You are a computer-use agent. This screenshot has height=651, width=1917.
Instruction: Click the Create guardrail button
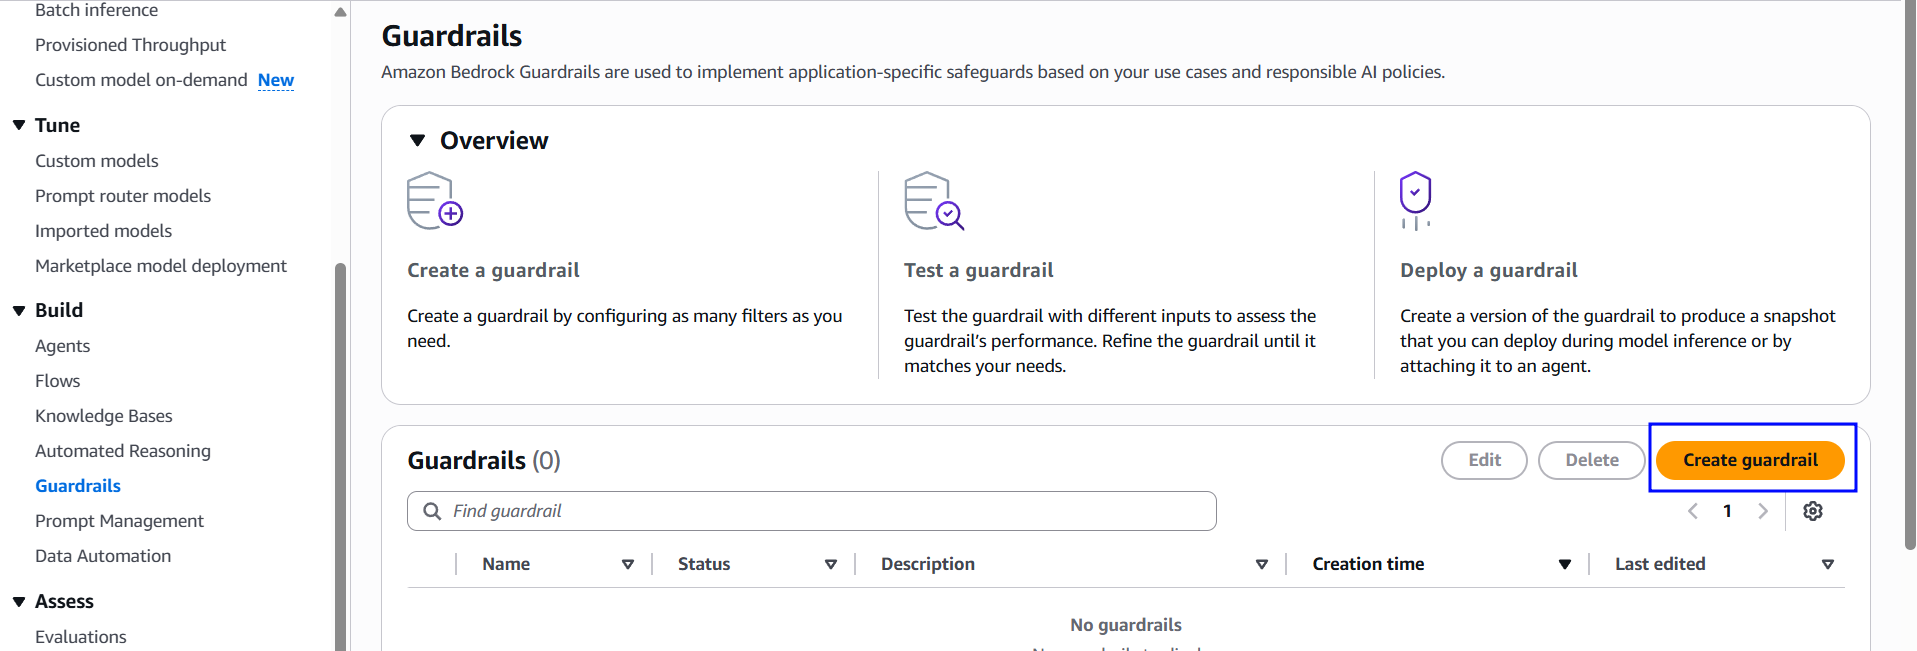[1750, 460]
